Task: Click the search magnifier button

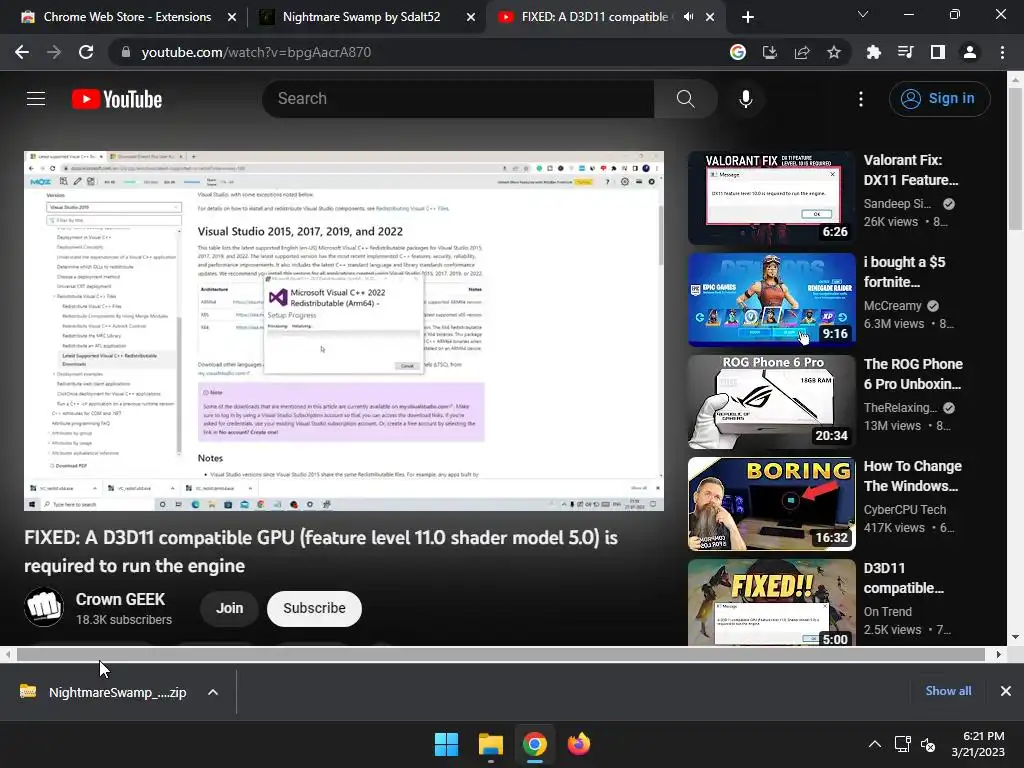Action: 685,99
